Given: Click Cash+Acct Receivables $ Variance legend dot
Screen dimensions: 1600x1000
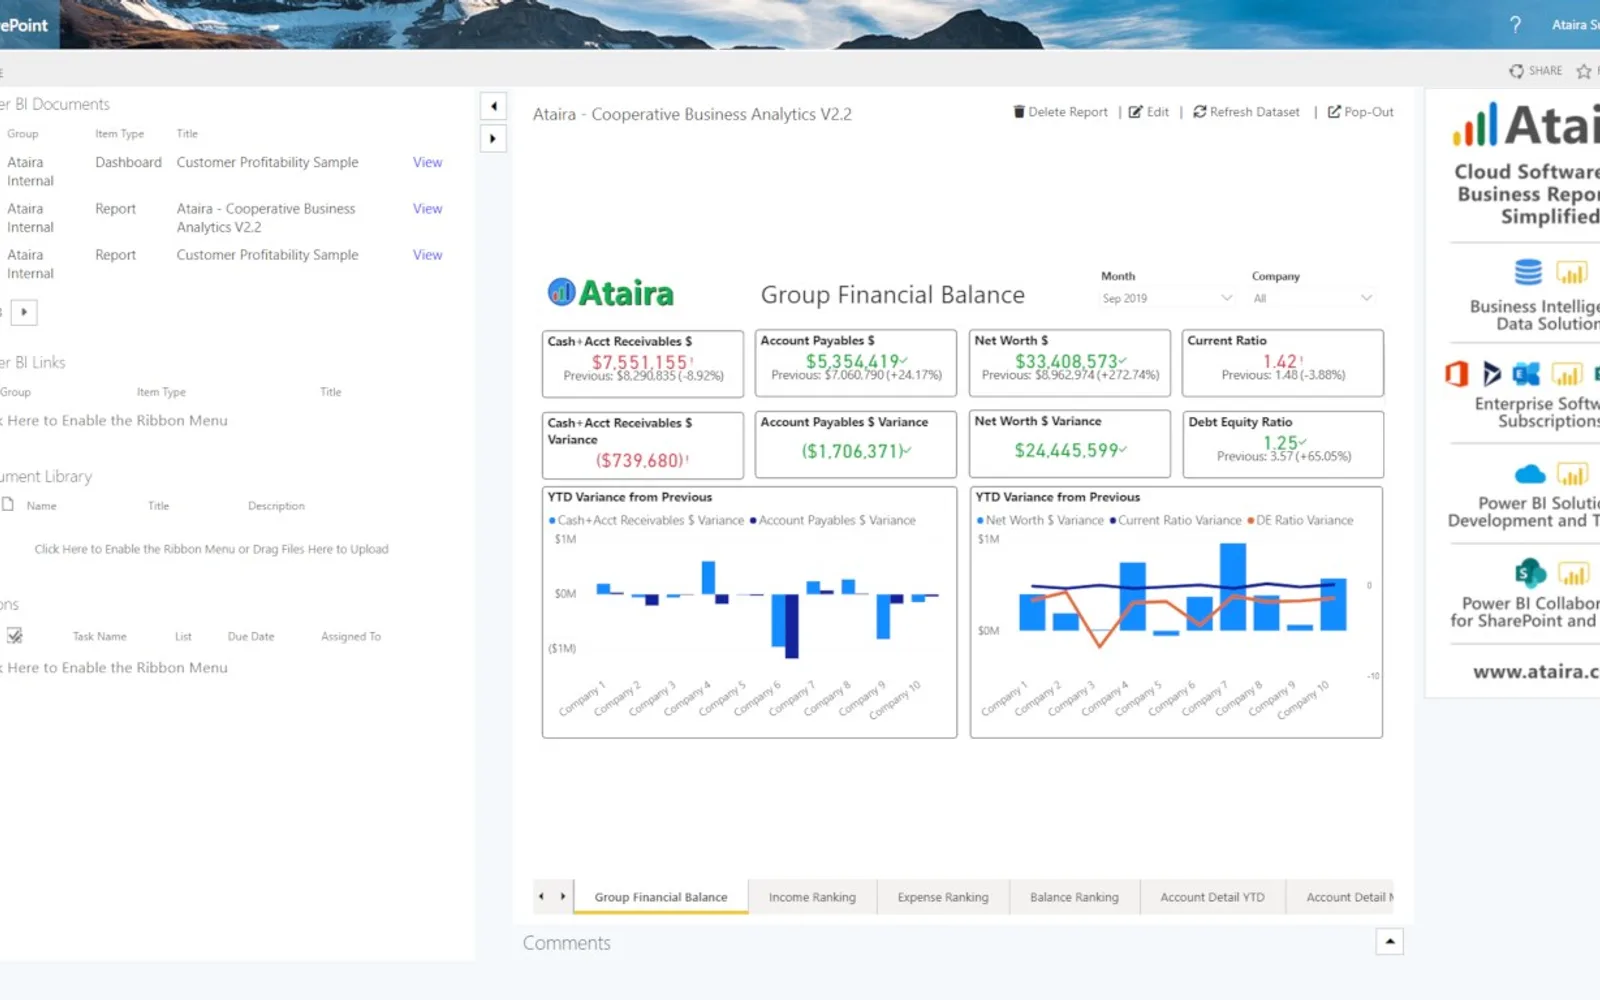Looking at the screenshot, I should (552, 520).
